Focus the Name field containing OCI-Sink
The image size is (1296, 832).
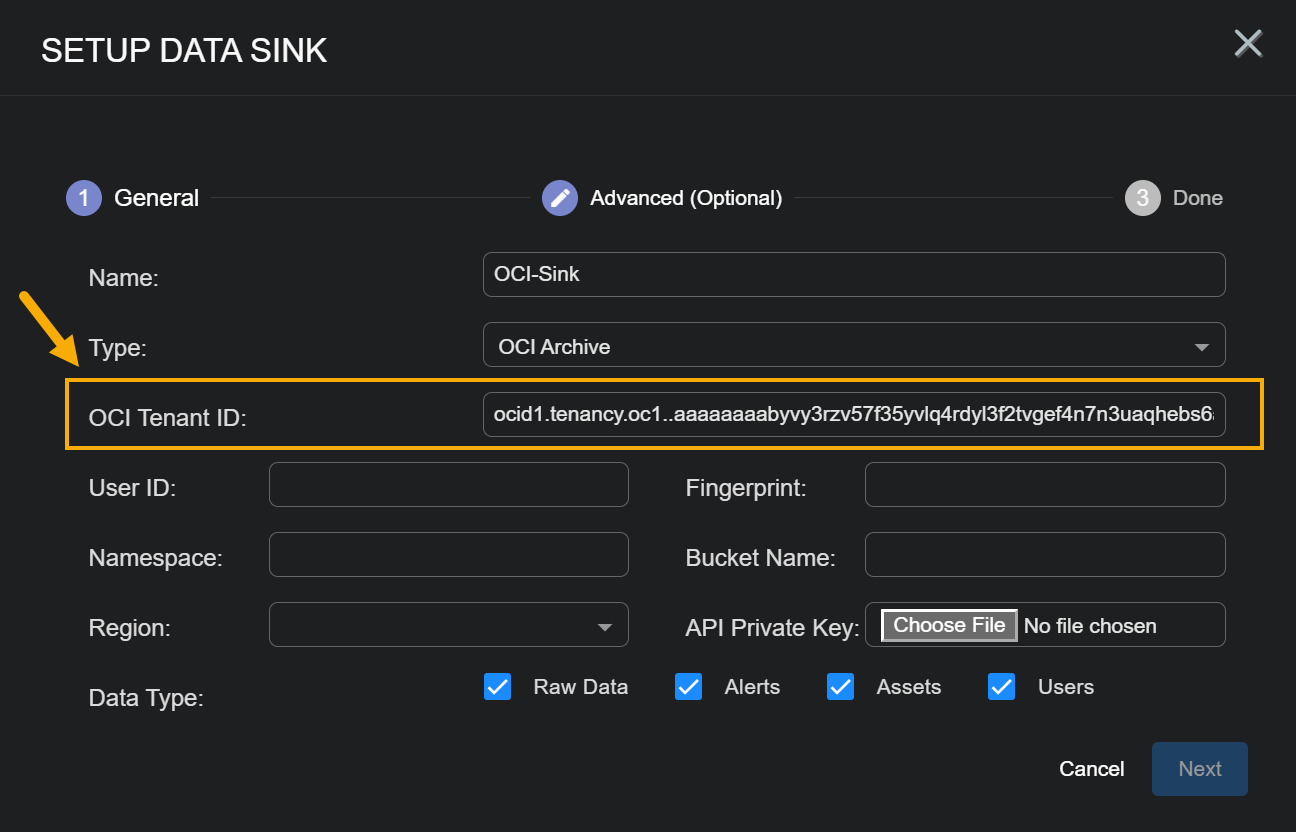[853, 274]
